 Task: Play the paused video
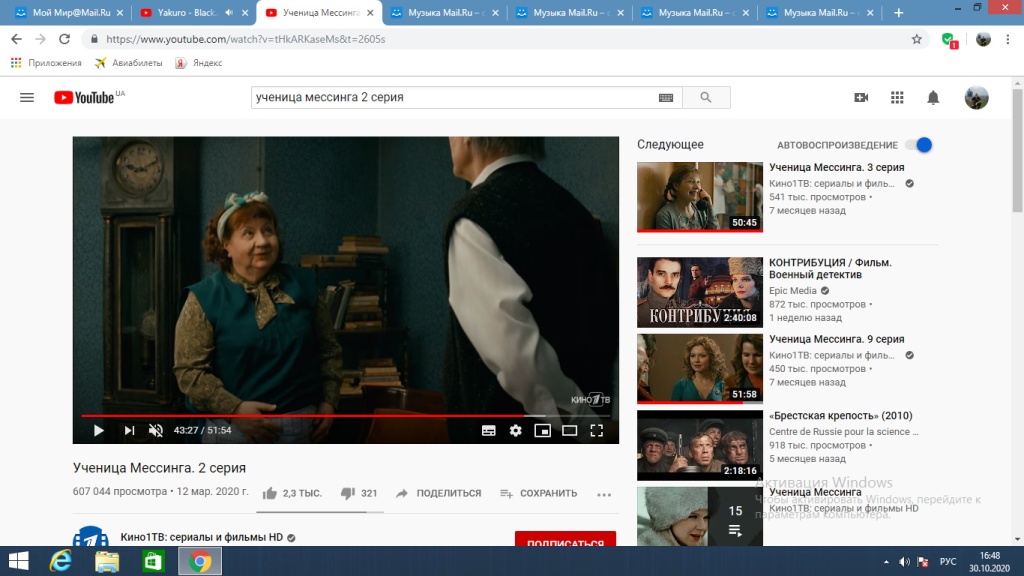click(99, 430)
